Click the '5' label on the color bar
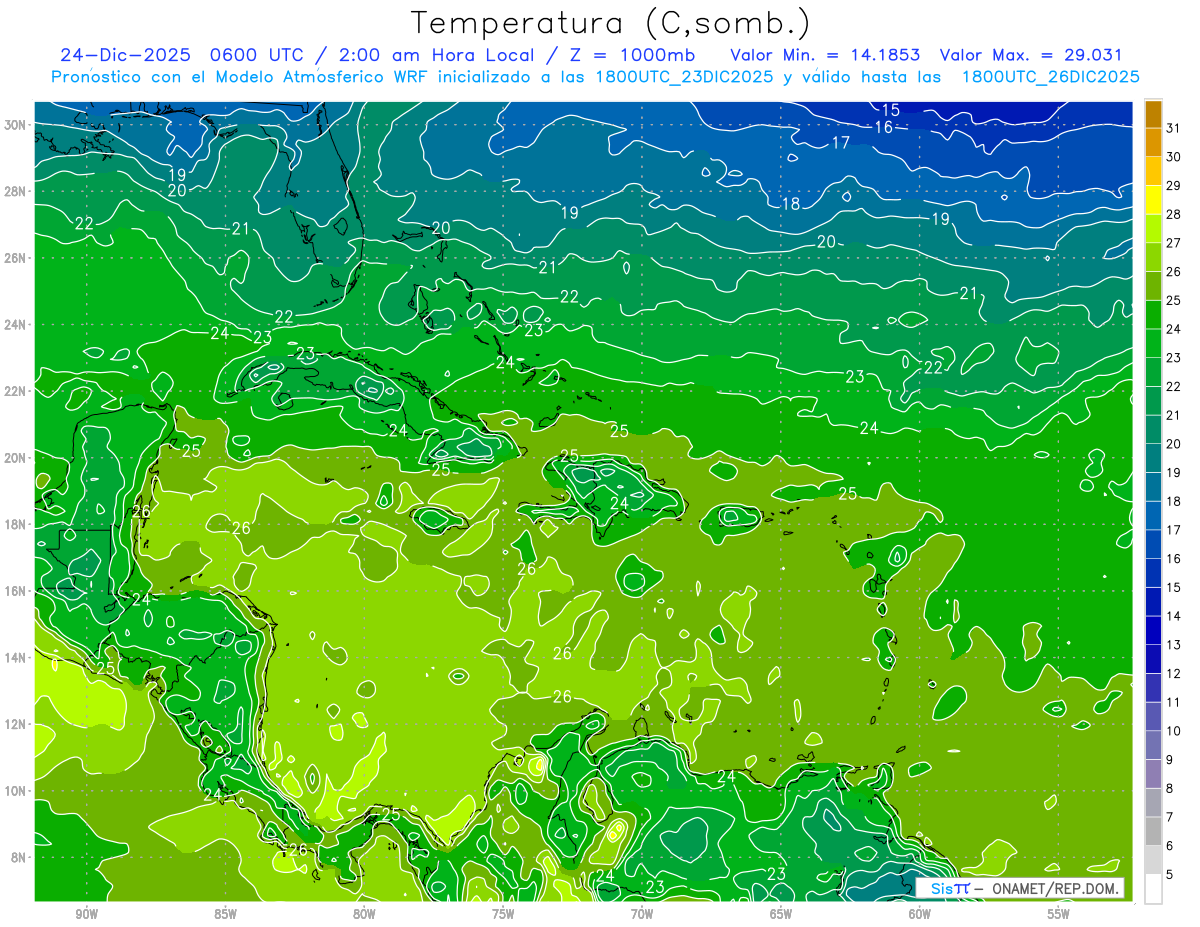 click(1170, 875)
